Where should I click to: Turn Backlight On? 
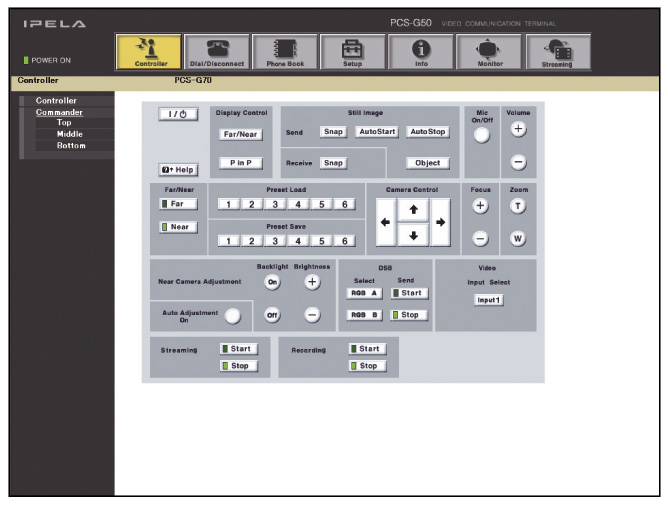tap(272, 283)
